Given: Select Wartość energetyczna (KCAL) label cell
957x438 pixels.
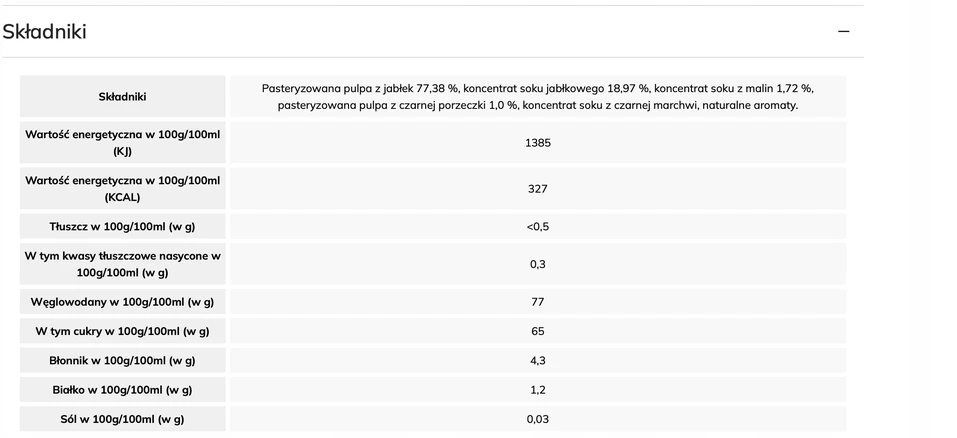Looking at the screenshot, I should (123, 188).
